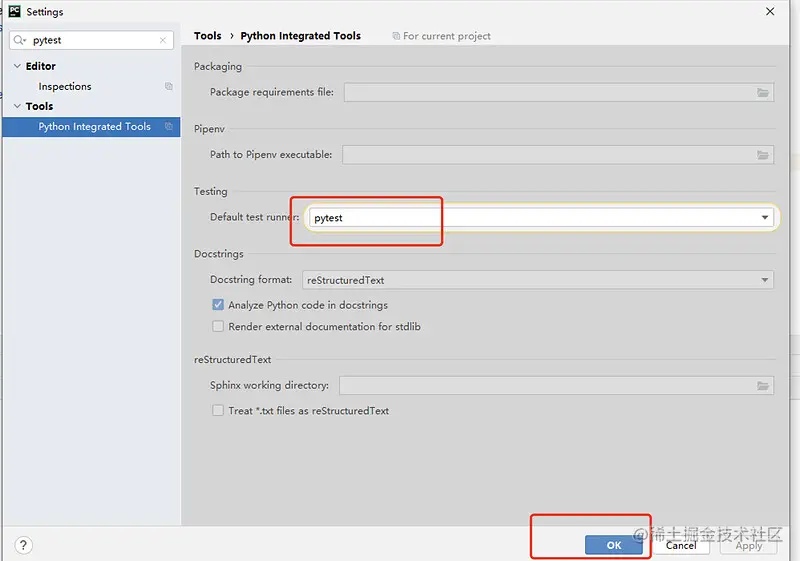800x561 pixels.
Task: Open the Default test runner dropdown
Action: pyautogui.click(x=764, y=218)
